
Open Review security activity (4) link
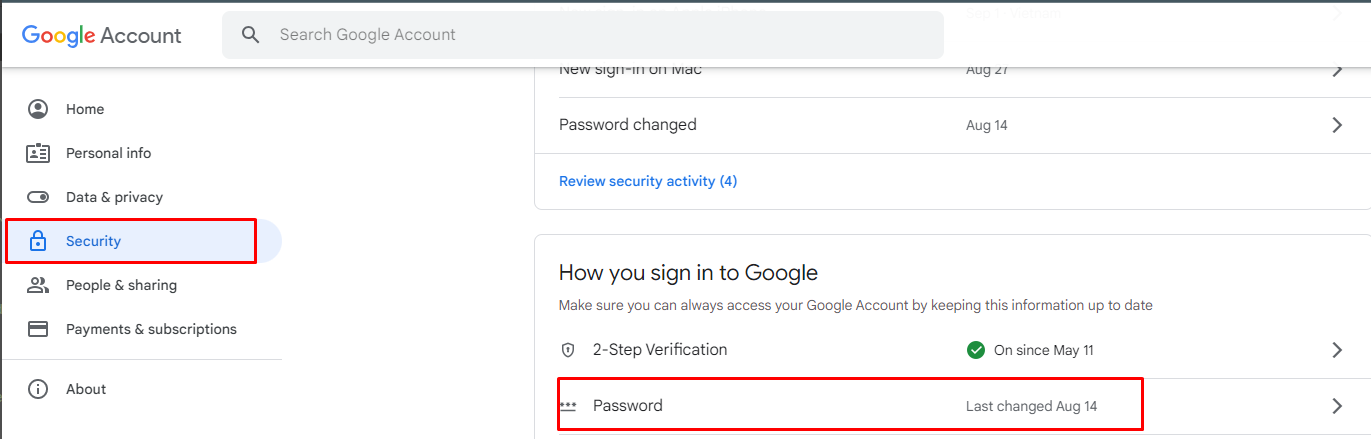tap(647, 181)
